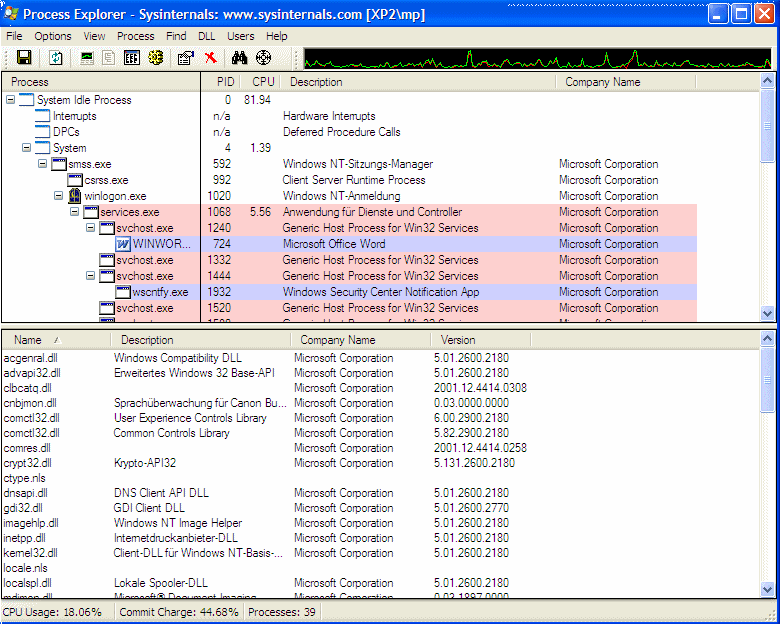
Task: Select the crosshair Find Window's Process icon
Action: point(263,58)
